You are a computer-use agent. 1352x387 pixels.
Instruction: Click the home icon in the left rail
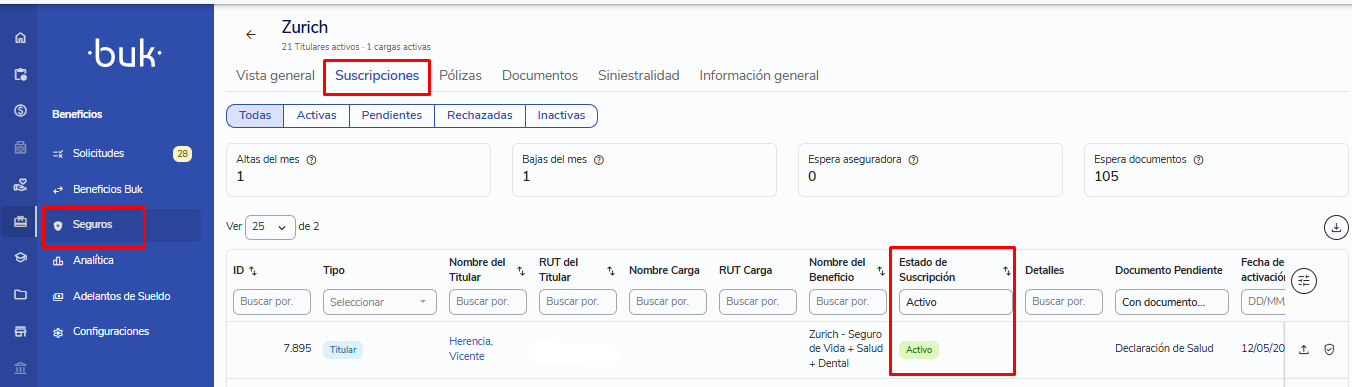(x=20, y=38)
